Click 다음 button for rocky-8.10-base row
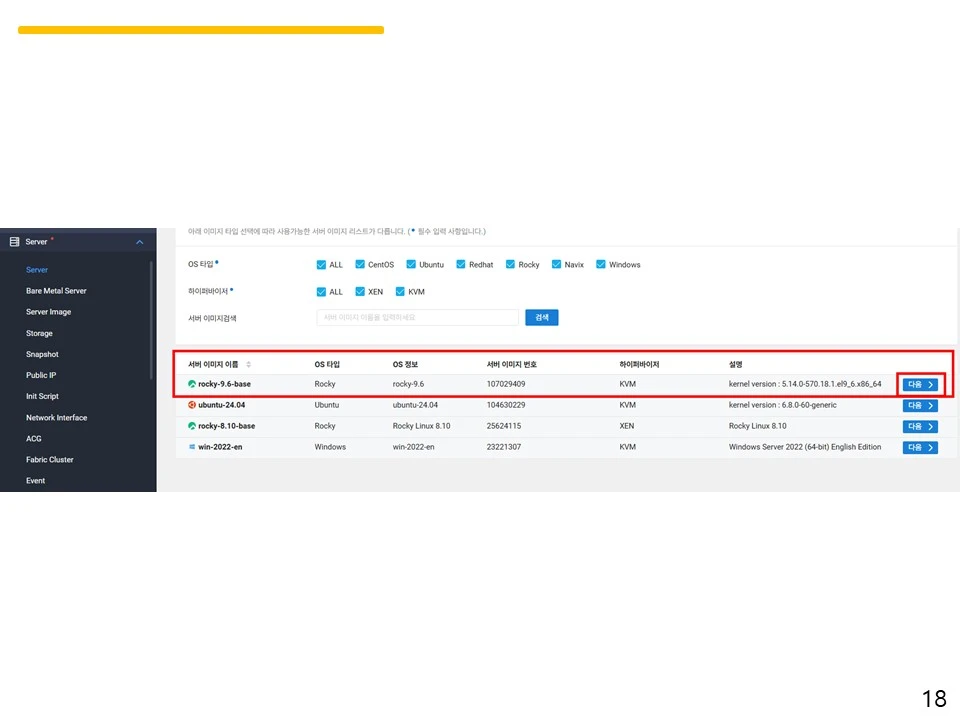The width and height of the screenshot is (960, 720). point(920,426)
